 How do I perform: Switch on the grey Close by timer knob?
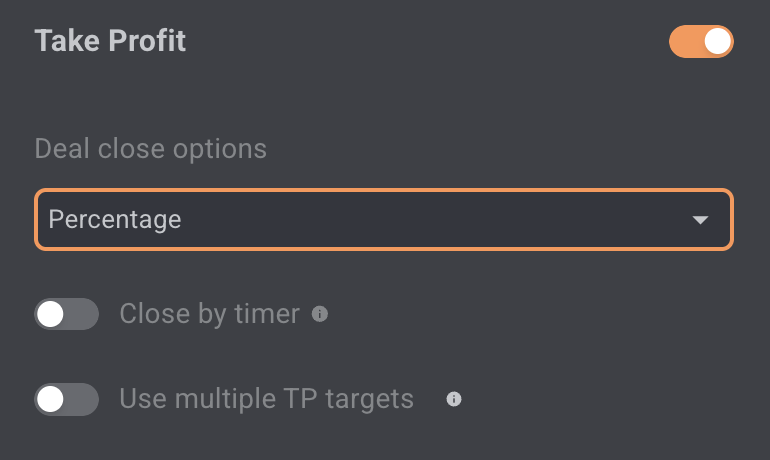coord(51,314)
